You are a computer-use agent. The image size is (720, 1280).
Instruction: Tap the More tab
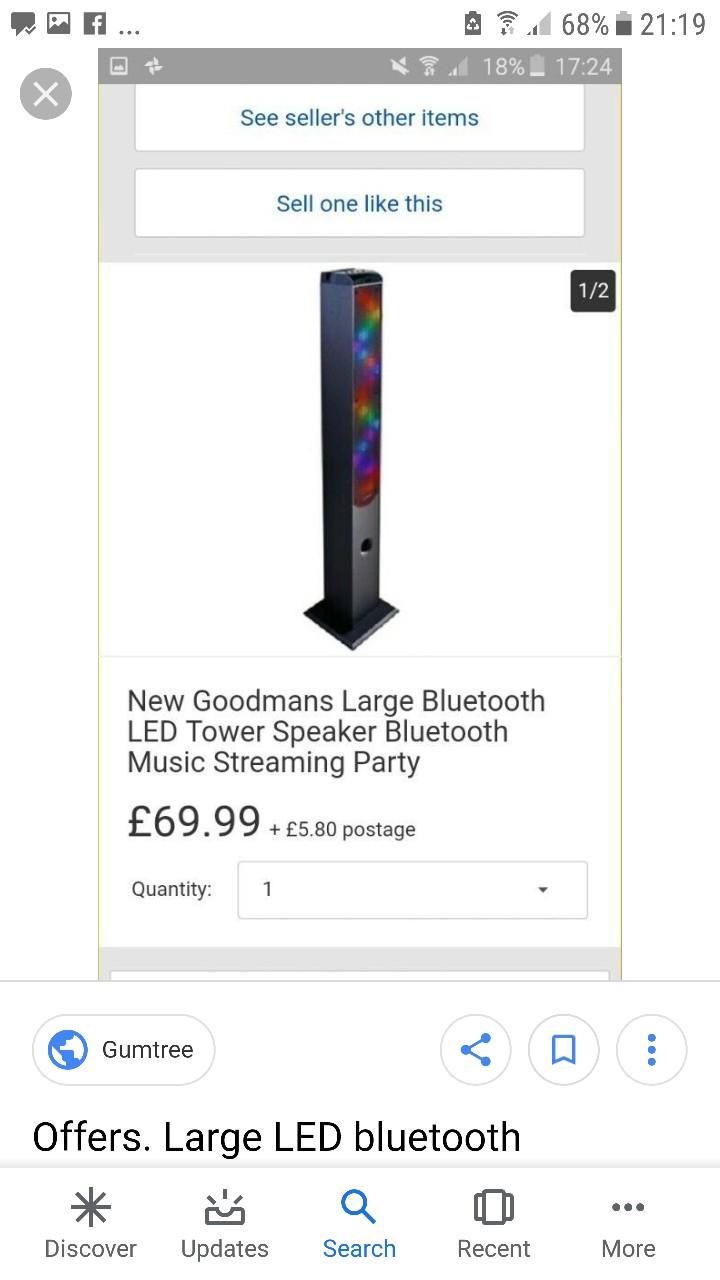tap(628, 1224)
